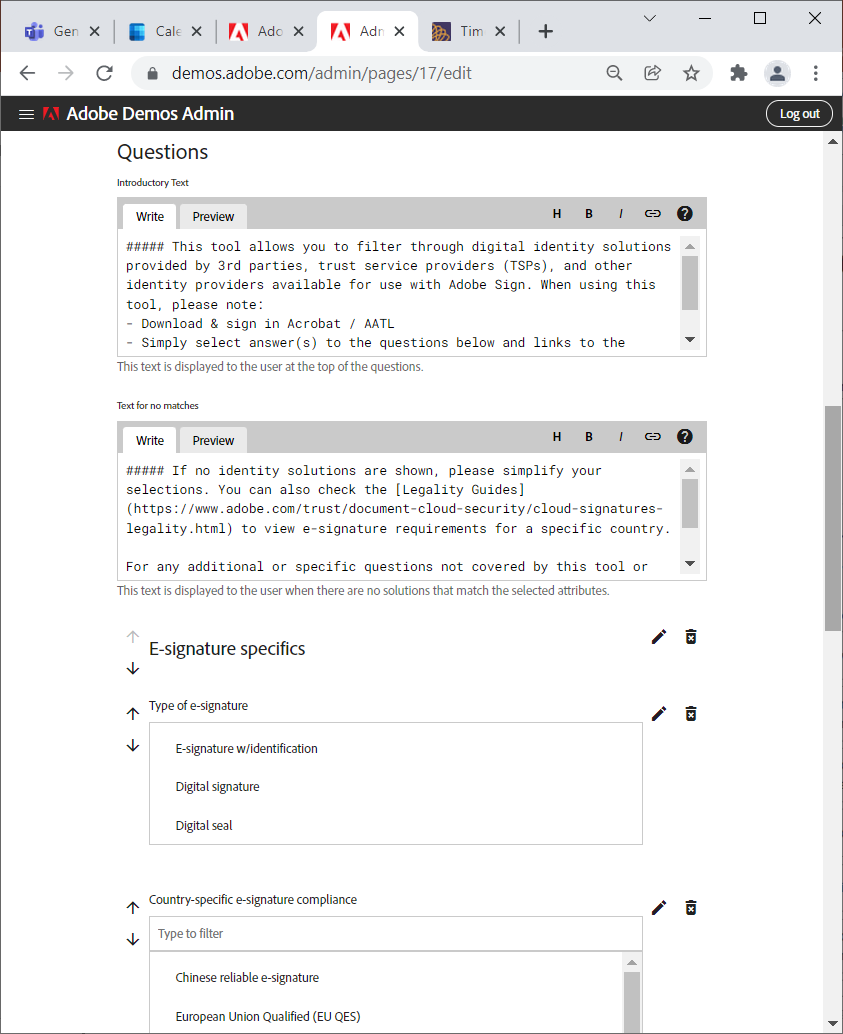843x1034 pixels.
Task: Edit the Type of e-signature question
Action: [659, 714]
